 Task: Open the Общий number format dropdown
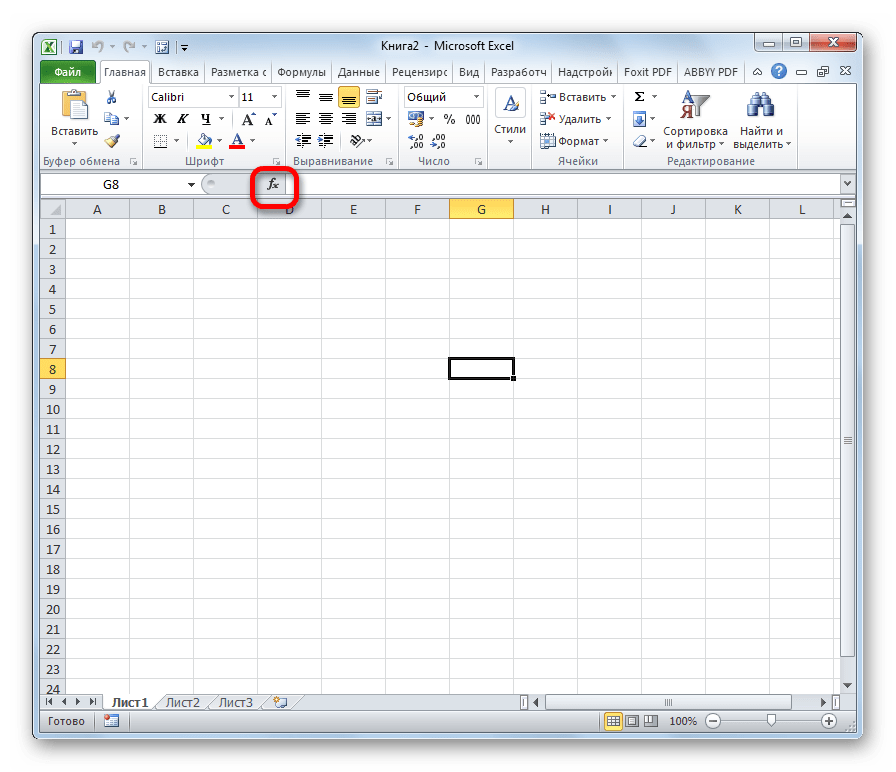point(476,97)
